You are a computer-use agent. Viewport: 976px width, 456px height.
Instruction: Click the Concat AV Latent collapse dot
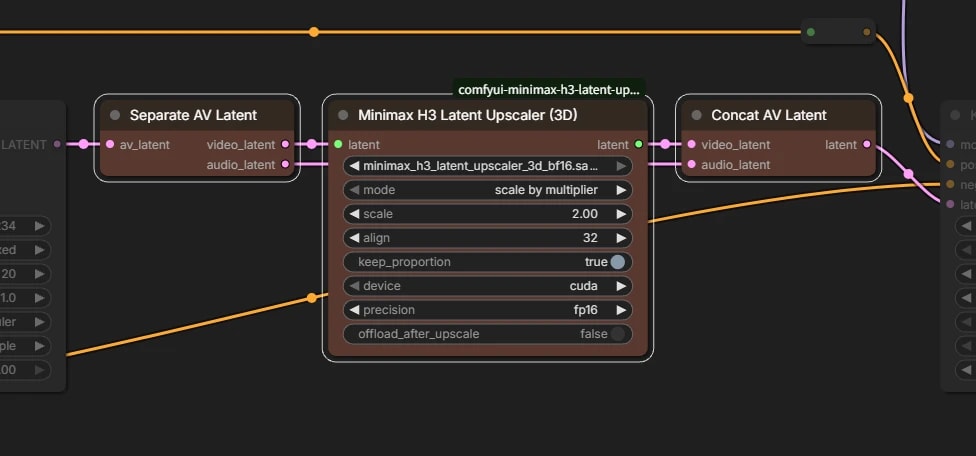(697, 115)
